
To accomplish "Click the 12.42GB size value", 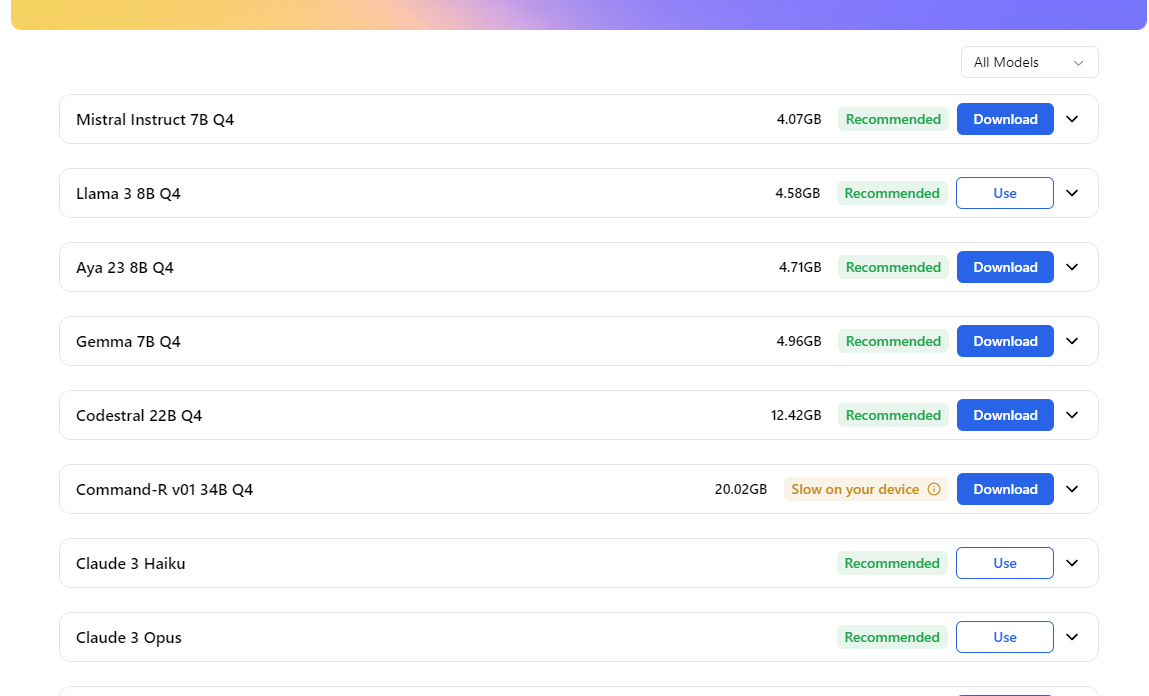I will [796, 415].
